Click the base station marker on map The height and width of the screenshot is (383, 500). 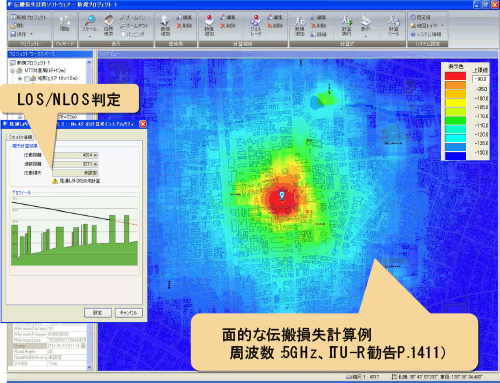pos(282,195)
